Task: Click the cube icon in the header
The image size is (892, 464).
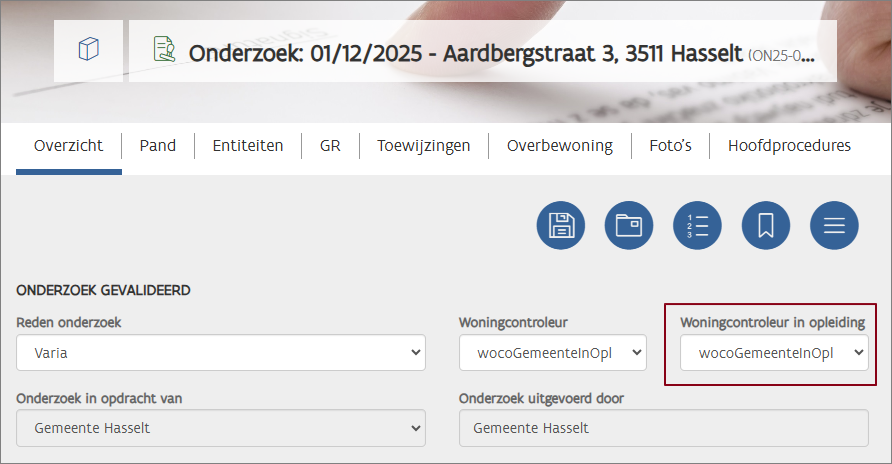Action: pyautogui.click(x=88, y=50)
